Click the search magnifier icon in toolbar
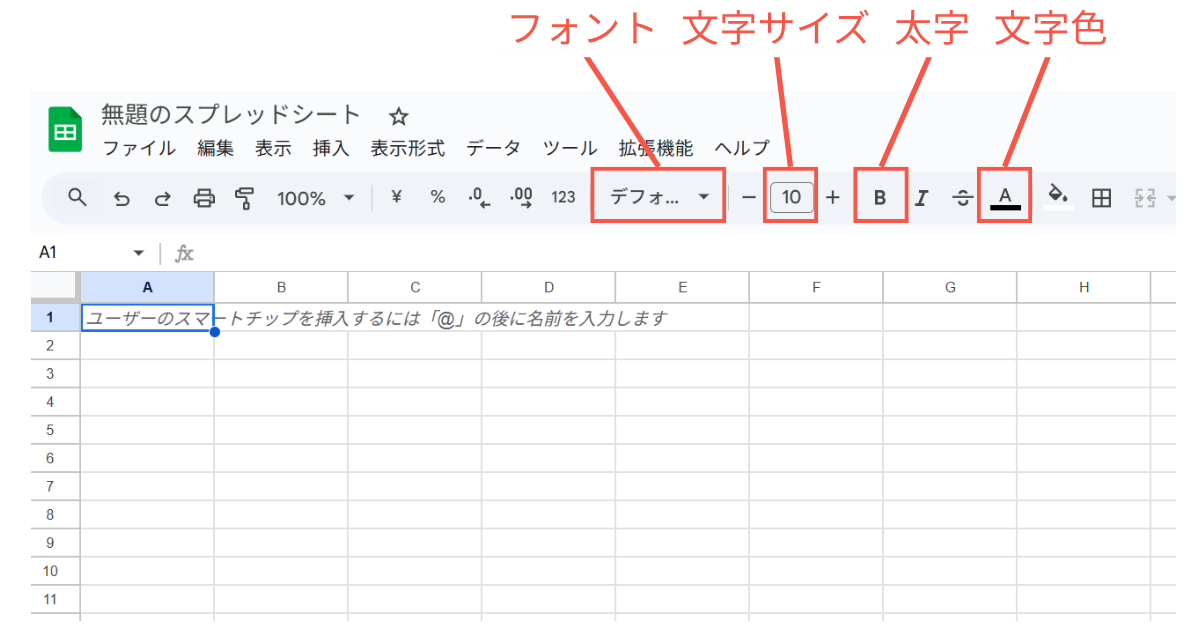Viewport: 1200px width, 628px height. [77, 197]
